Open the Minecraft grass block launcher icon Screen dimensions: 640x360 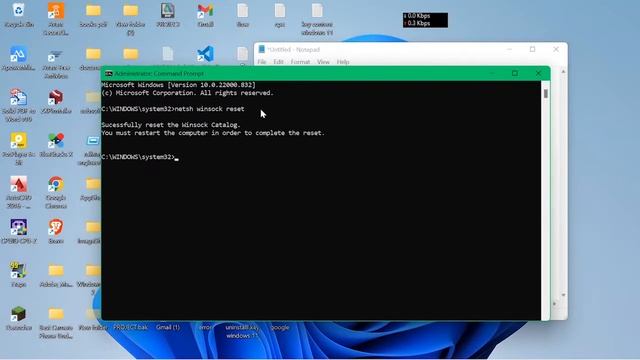(19, 314)
